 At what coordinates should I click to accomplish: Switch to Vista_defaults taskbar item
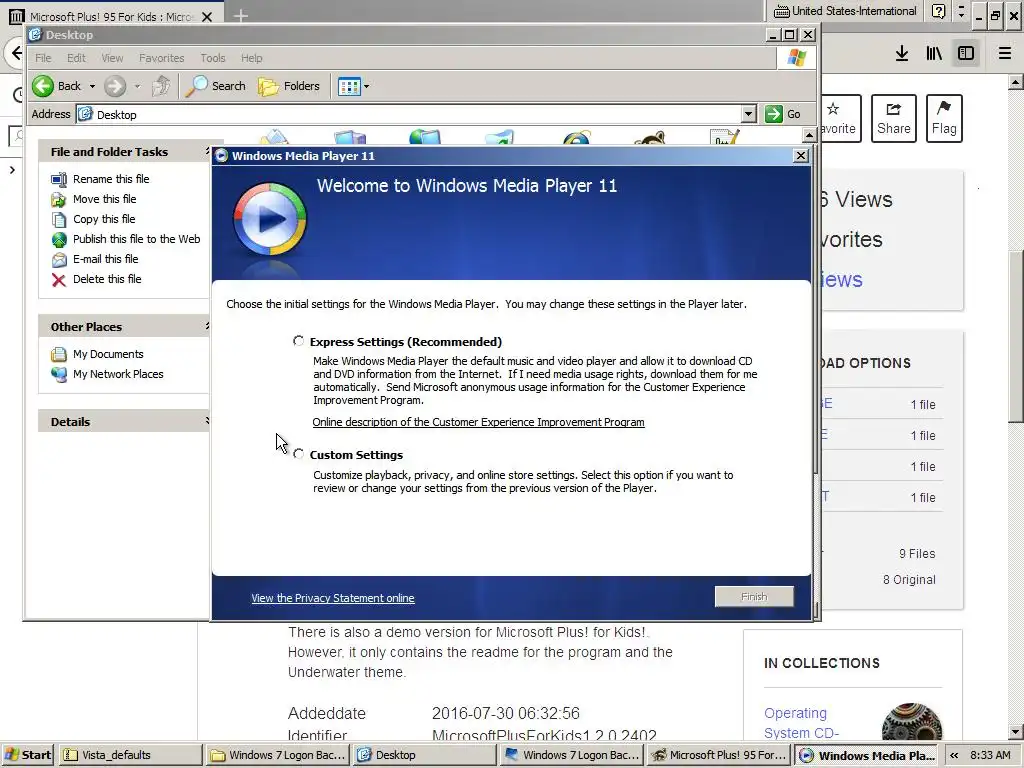pos(131,755)
